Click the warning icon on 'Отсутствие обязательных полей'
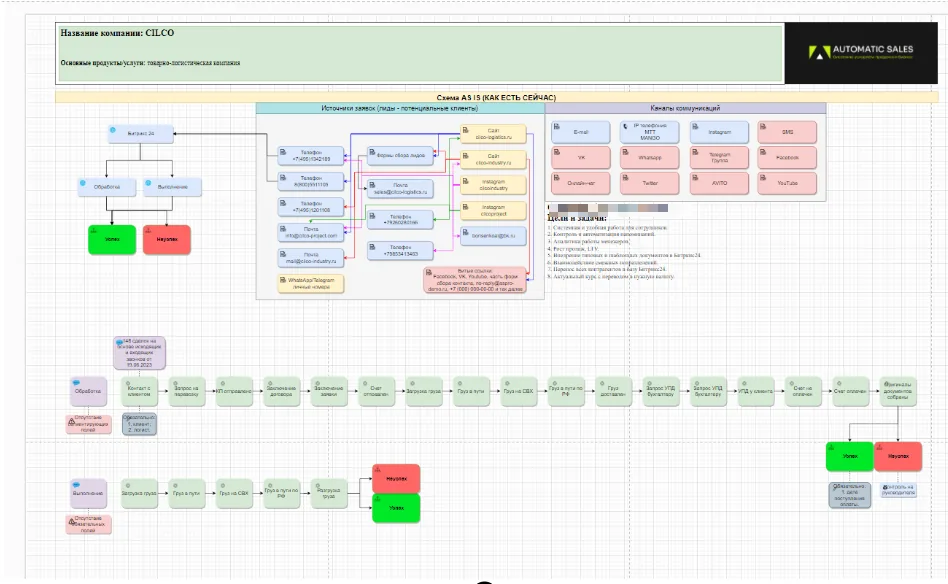This screenshot has width=948, height=584. [71, 521]
